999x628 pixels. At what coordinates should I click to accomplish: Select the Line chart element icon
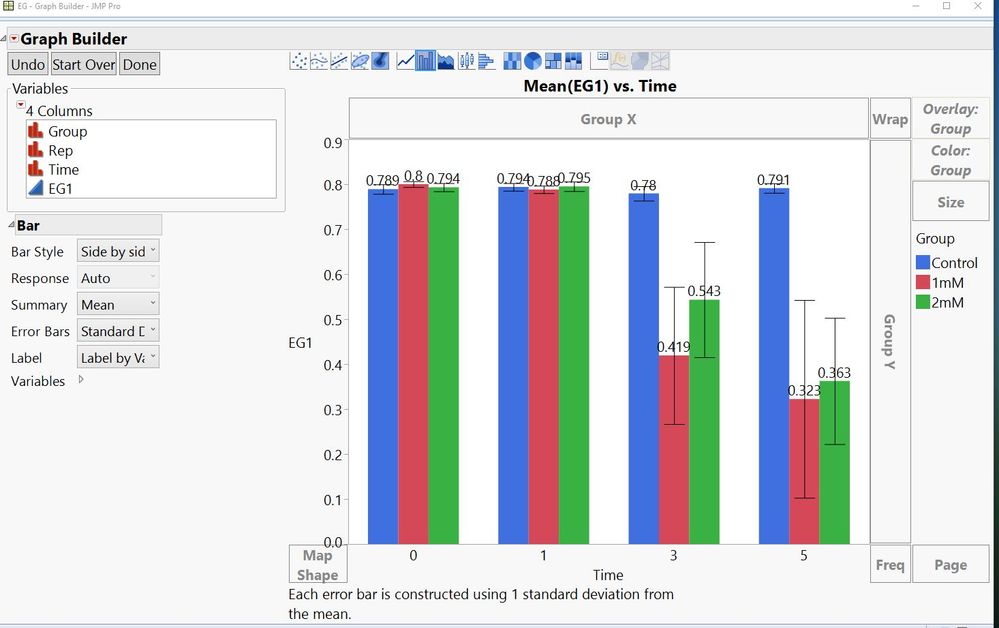[x=405, y=61]
